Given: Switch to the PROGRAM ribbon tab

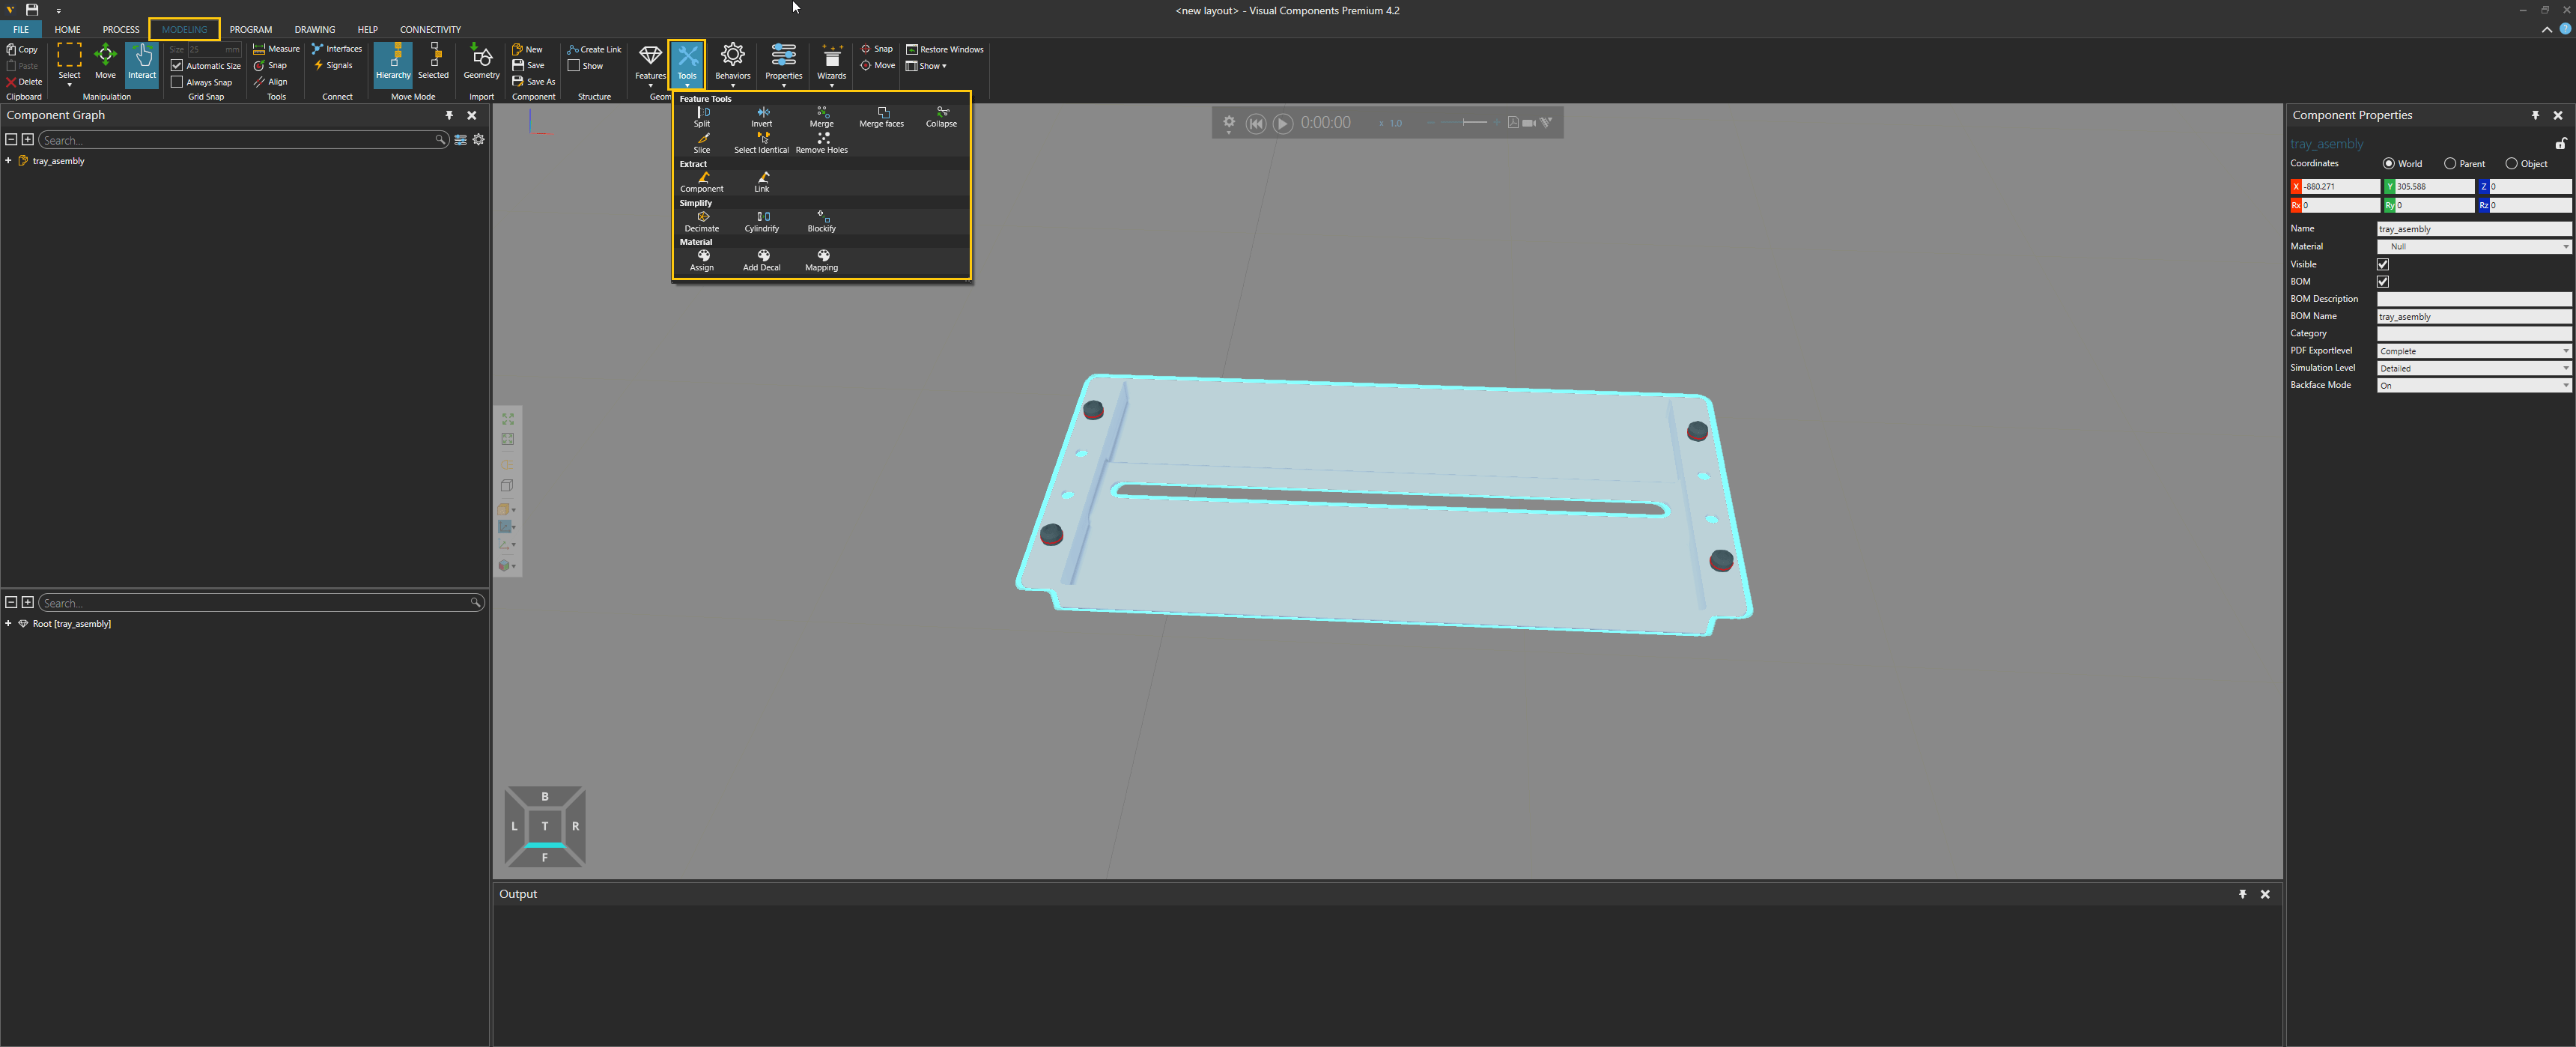Looking at the screenshot, I should coord(251,29).
